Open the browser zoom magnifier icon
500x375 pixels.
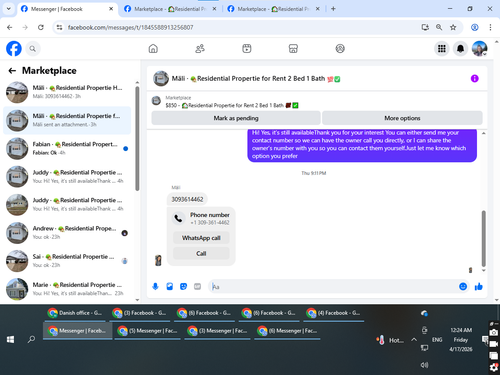point(439,27)
